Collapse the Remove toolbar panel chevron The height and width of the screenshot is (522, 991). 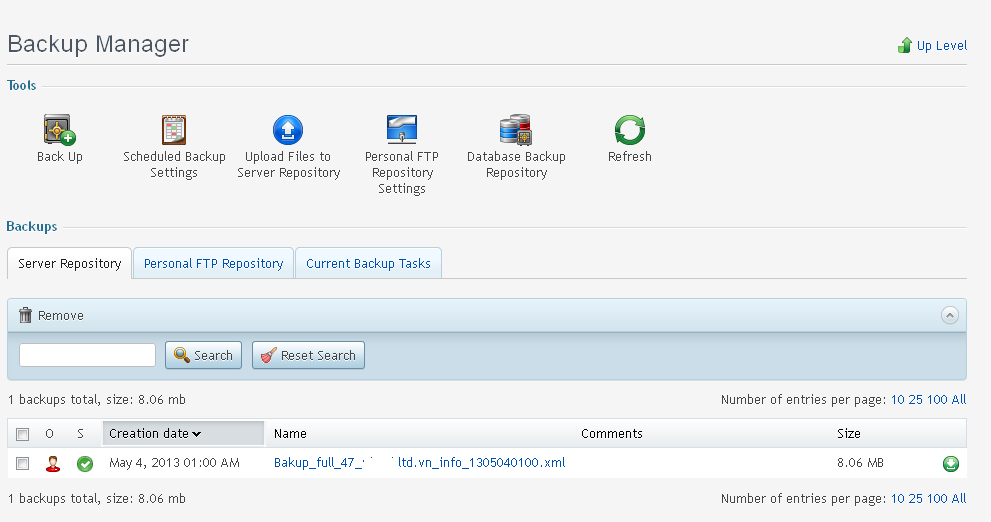tap(950, 315)
